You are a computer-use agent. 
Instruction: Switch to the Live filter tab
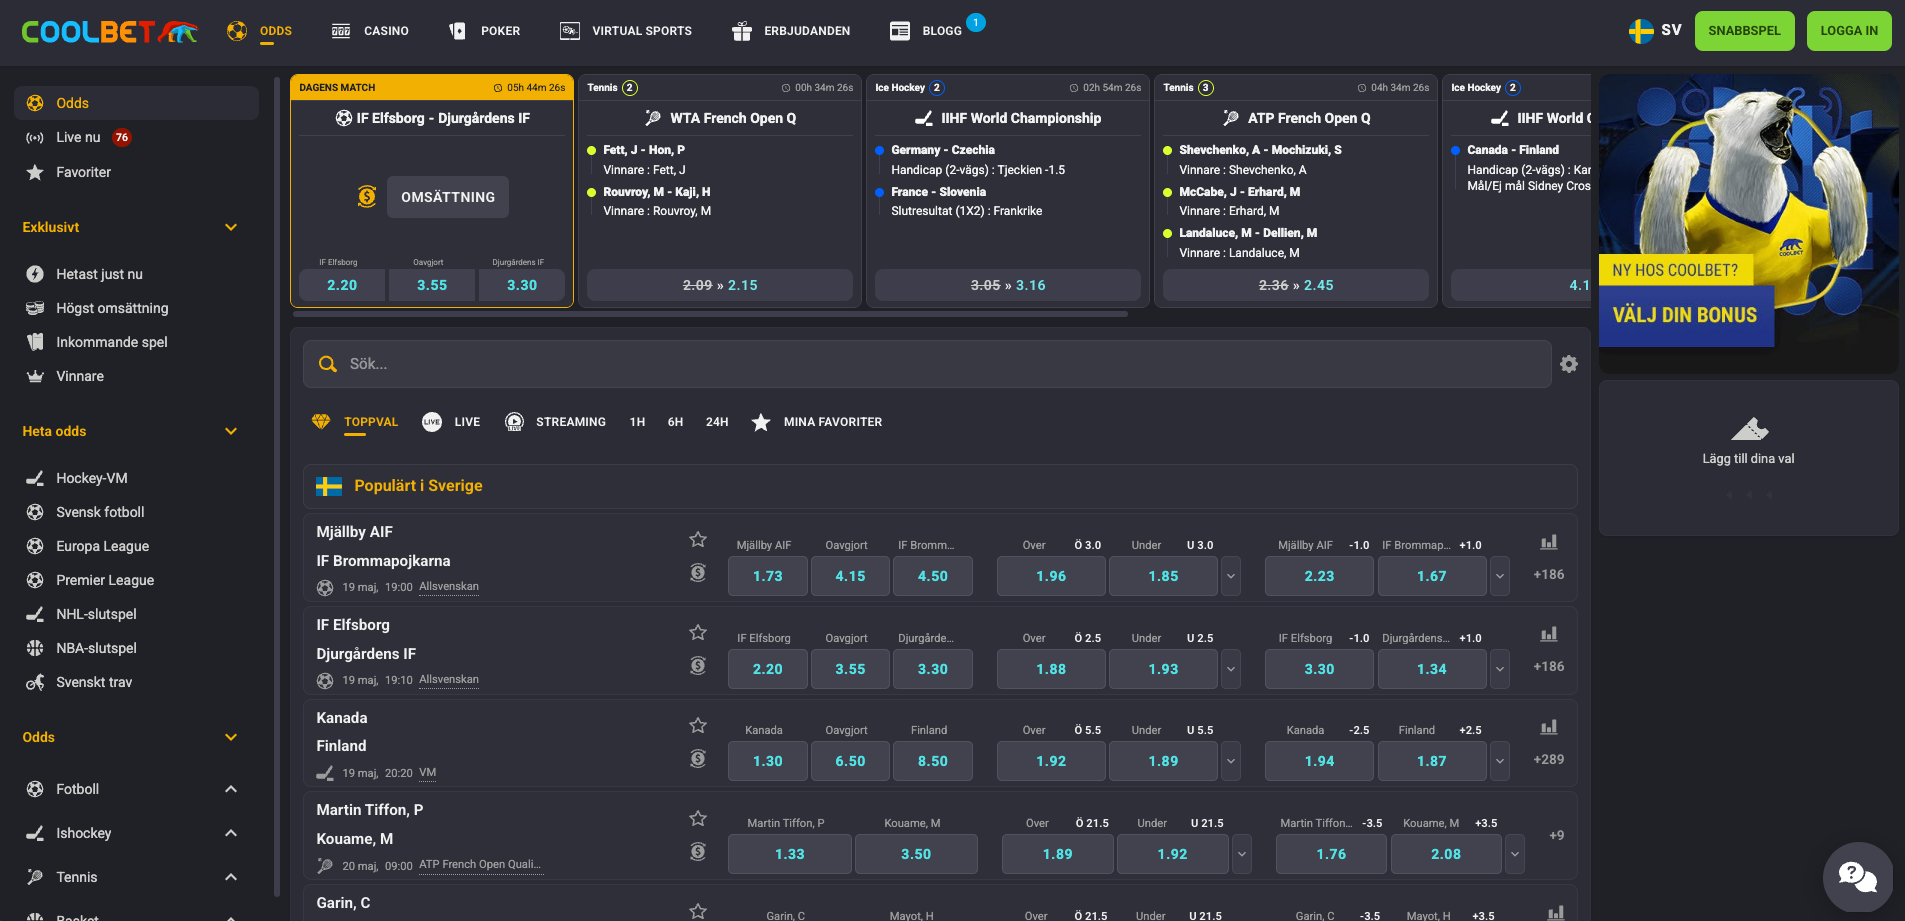[x=451, y=422]
